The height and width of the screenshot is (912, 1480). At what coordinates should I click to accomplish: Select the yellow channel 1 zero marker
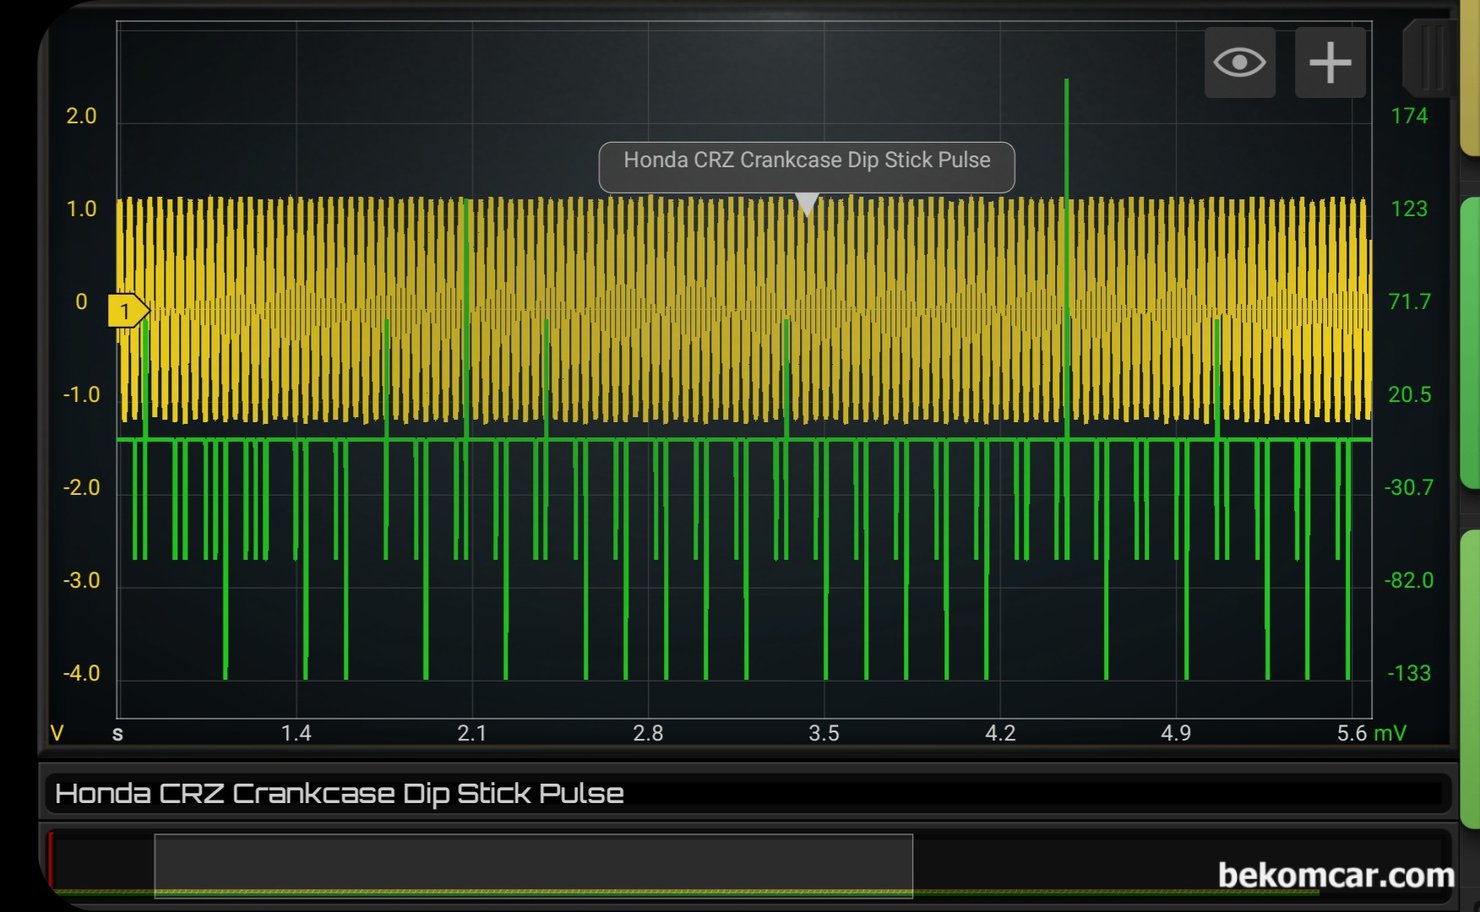[127, 311]
